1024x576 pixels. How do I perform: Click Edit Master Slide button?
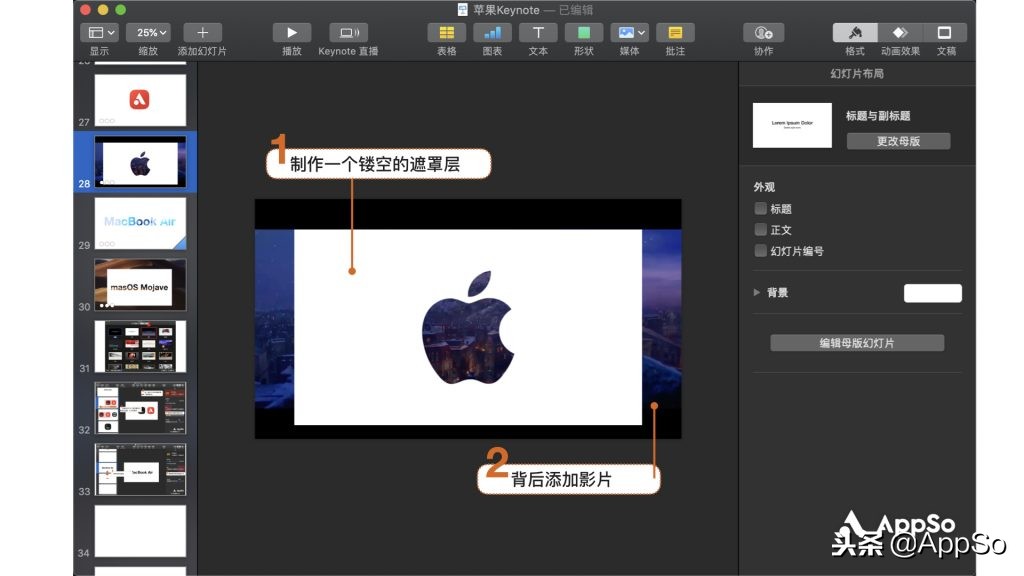856,342
